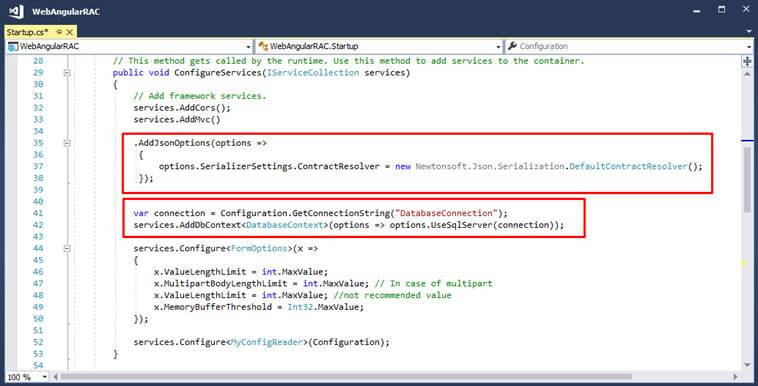Click .AddJsonOptions on line 35
The image size is (758, 386).
click(173, 143)
